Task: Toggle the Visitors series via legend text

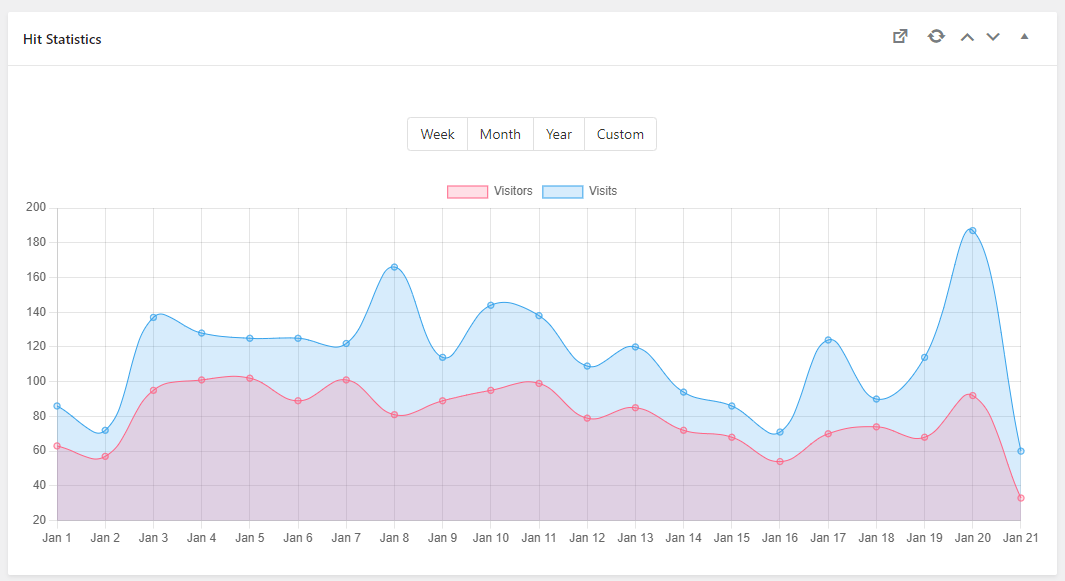Action: coord(513,191)
